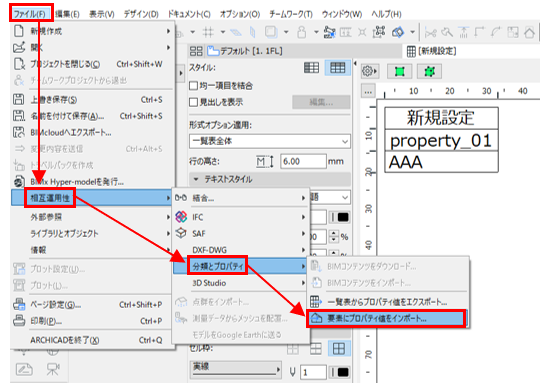Open the IFC submenu
This screenshot has height=388, width=546.
[241, 217]
